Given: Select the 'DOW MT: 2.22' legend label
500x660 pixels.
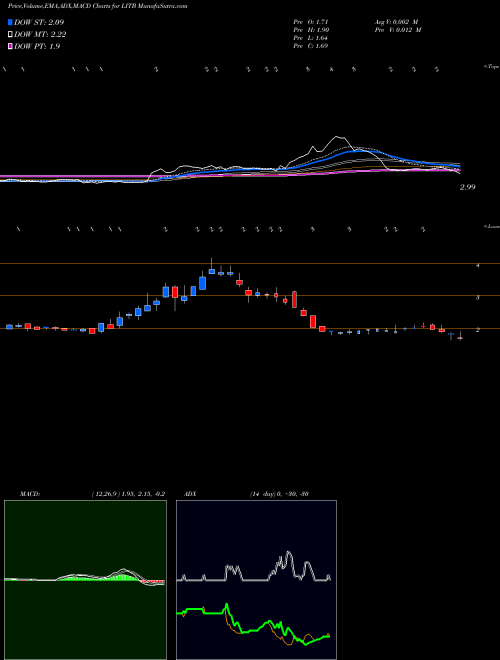Looking at the screenshot, I should coord(40,35).
